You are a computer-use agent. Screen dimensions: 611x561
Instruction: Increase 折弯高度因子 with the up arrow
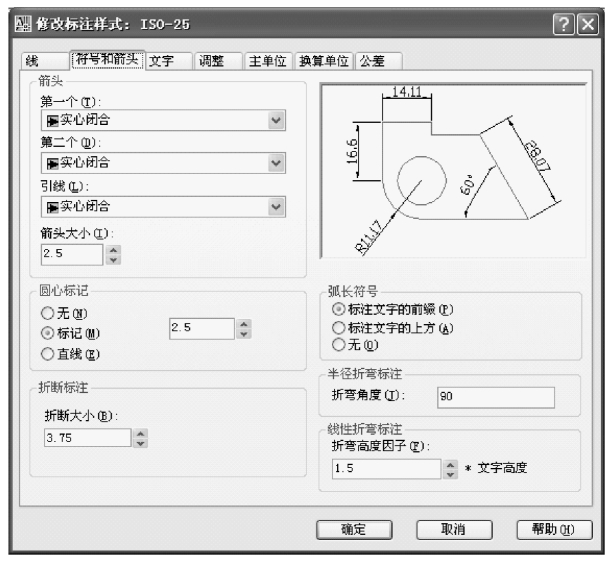click(450, 464)
